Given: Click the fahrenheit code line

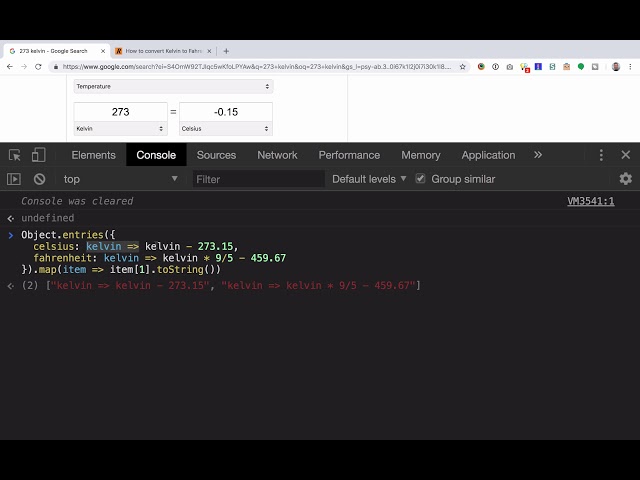Looking at the screenshot, I should click(160, 258).
